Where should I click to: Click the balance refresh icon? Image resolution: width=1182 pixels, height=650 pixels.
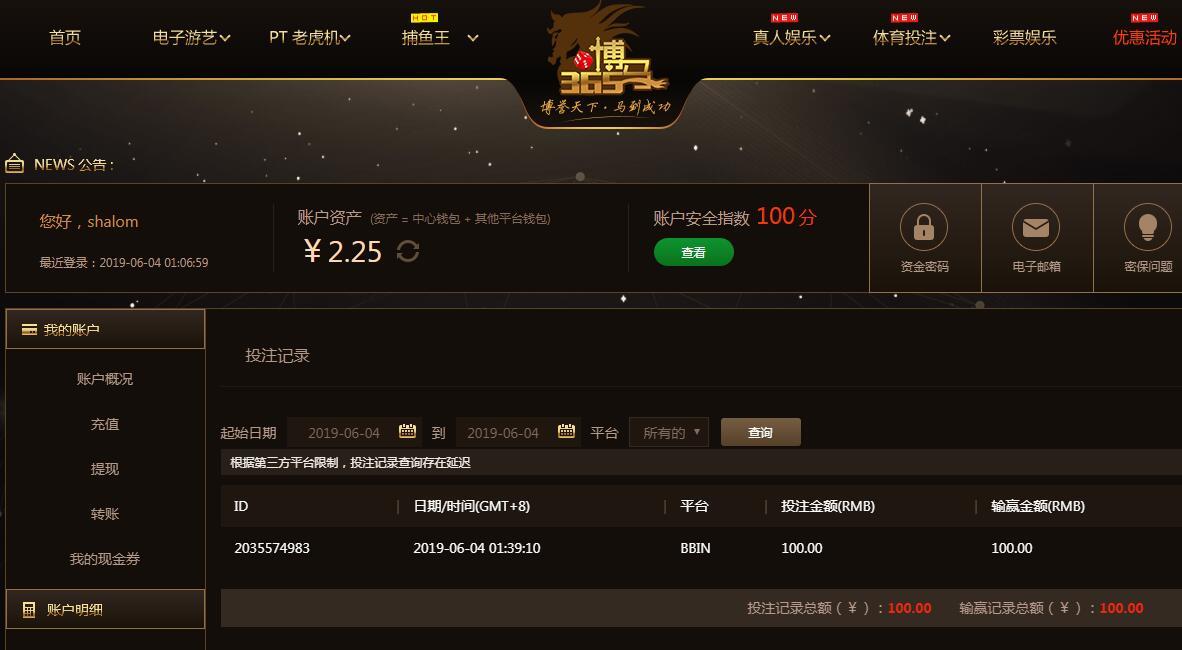pyautogui.click(x=408, y=251)
